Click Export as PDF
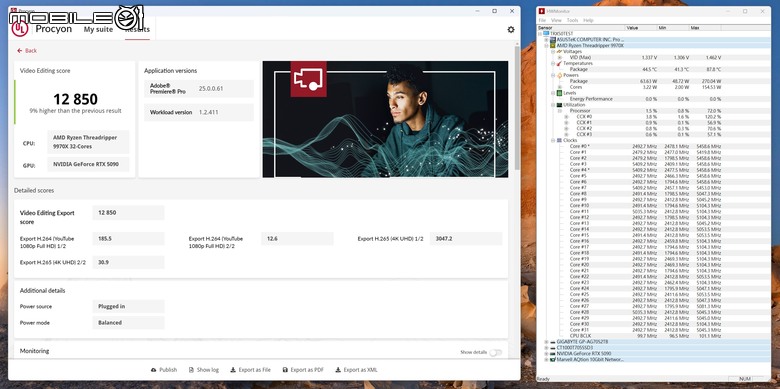Viewport: 780px width, 389px height. point(303,370)
